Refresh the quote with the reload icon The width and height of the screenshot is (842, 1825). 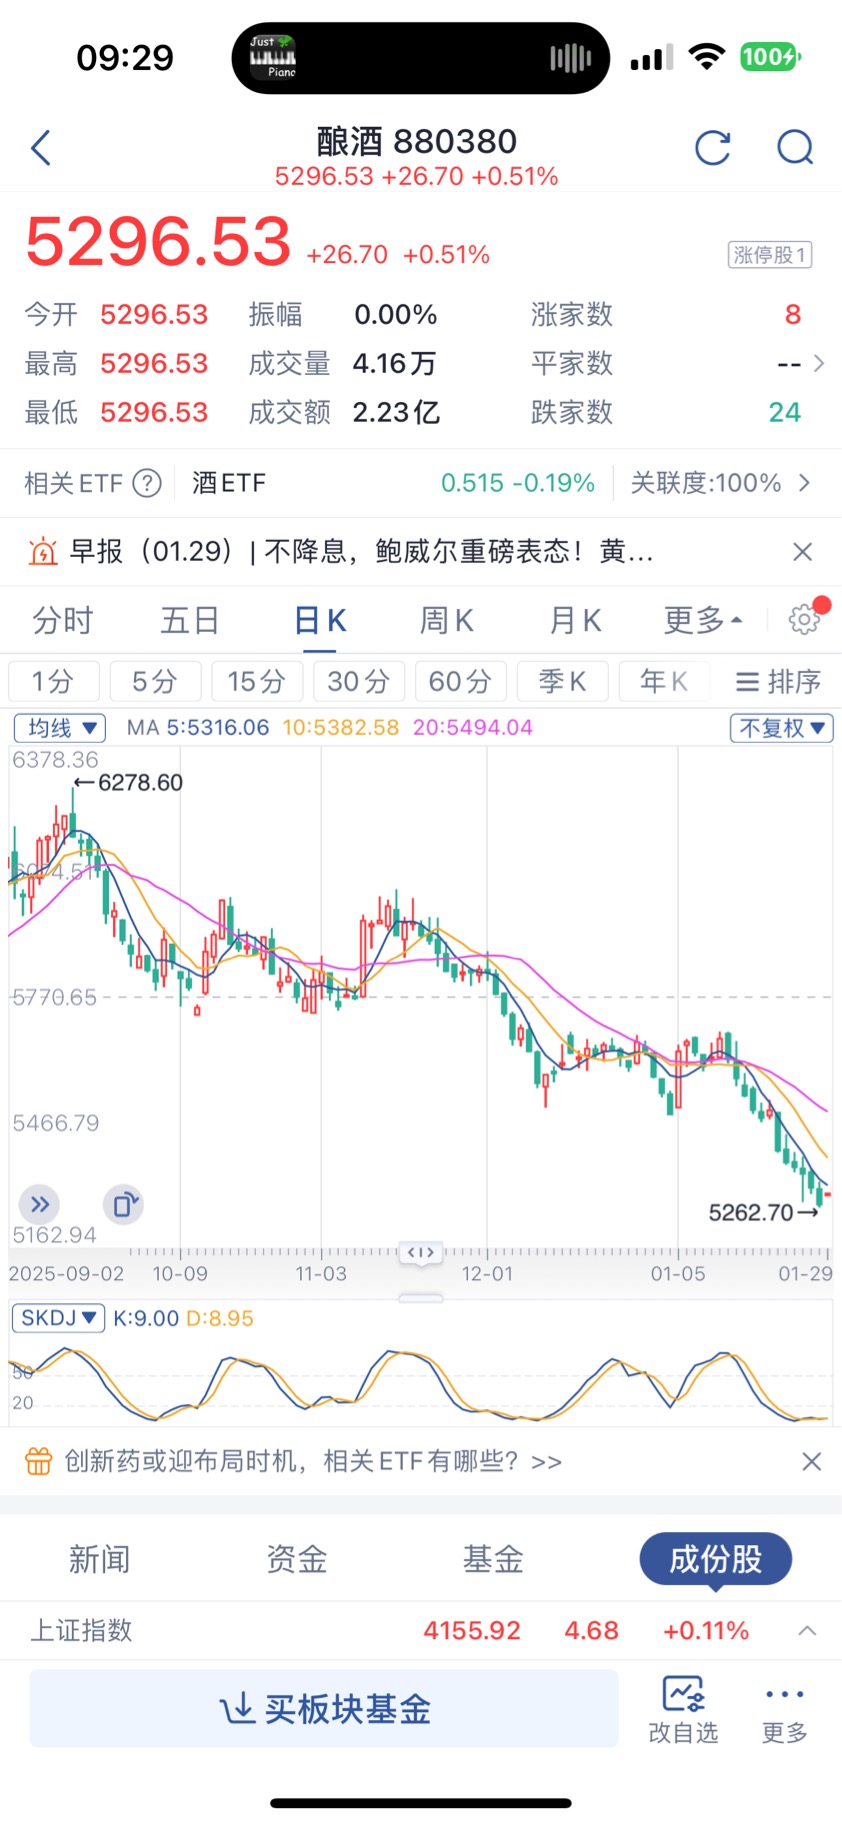(712, 148)
